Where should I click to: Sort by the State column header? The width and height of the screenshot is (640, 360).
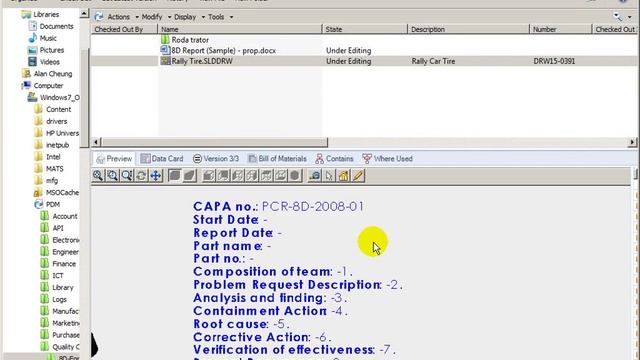tap(364, 29)
